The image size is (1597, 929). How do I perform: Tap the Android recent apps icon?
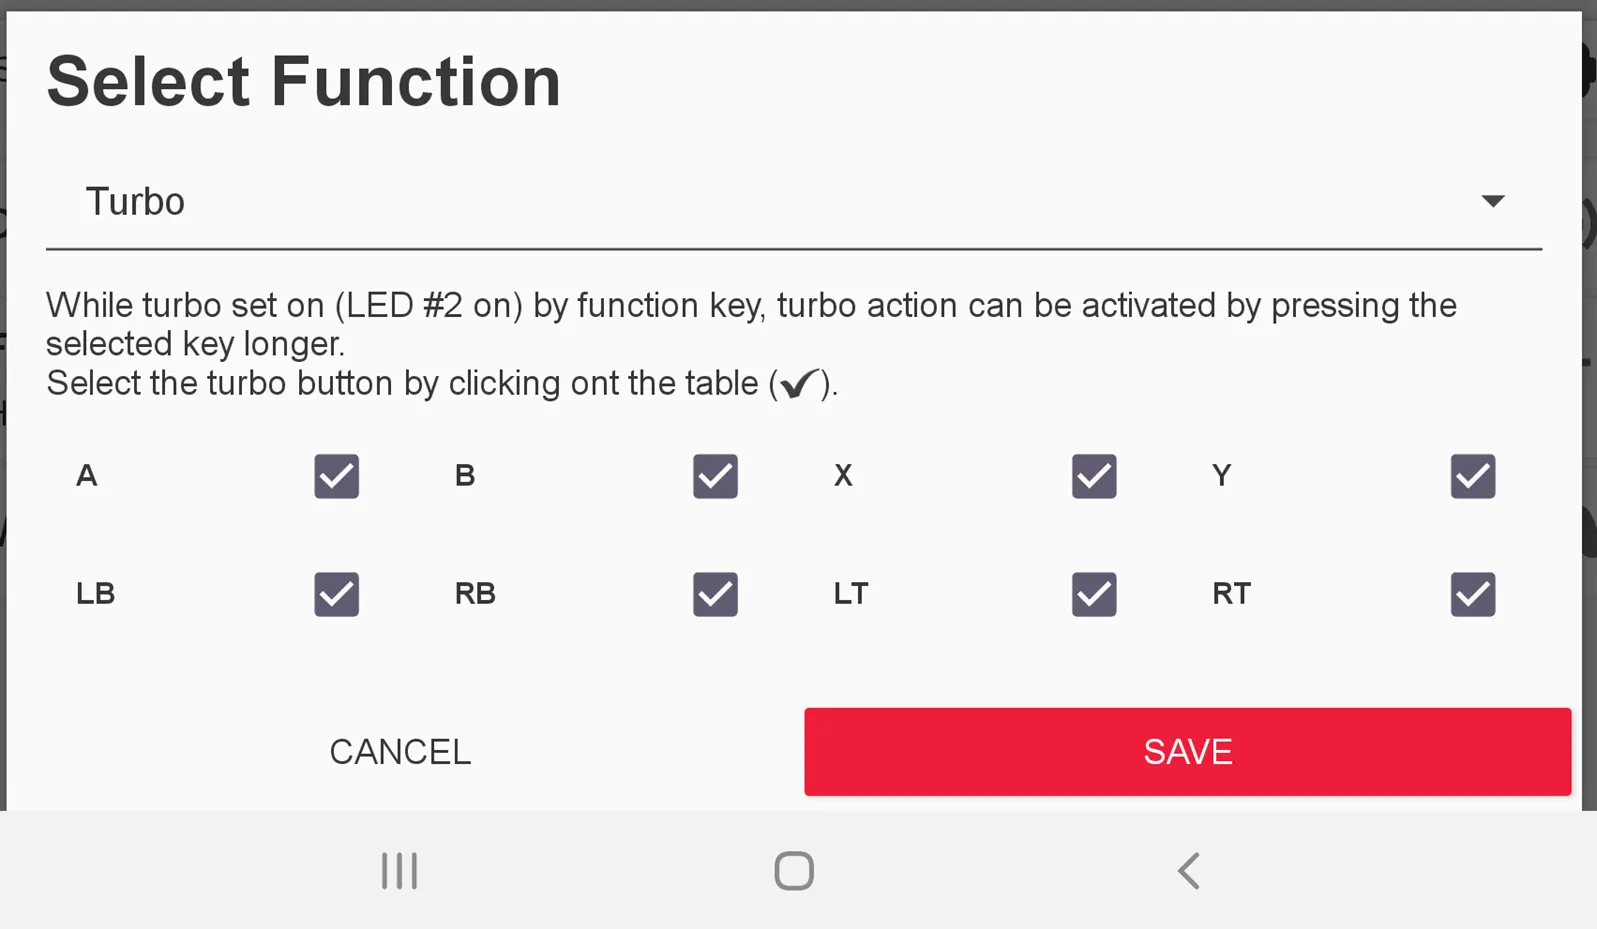point(399,871)
